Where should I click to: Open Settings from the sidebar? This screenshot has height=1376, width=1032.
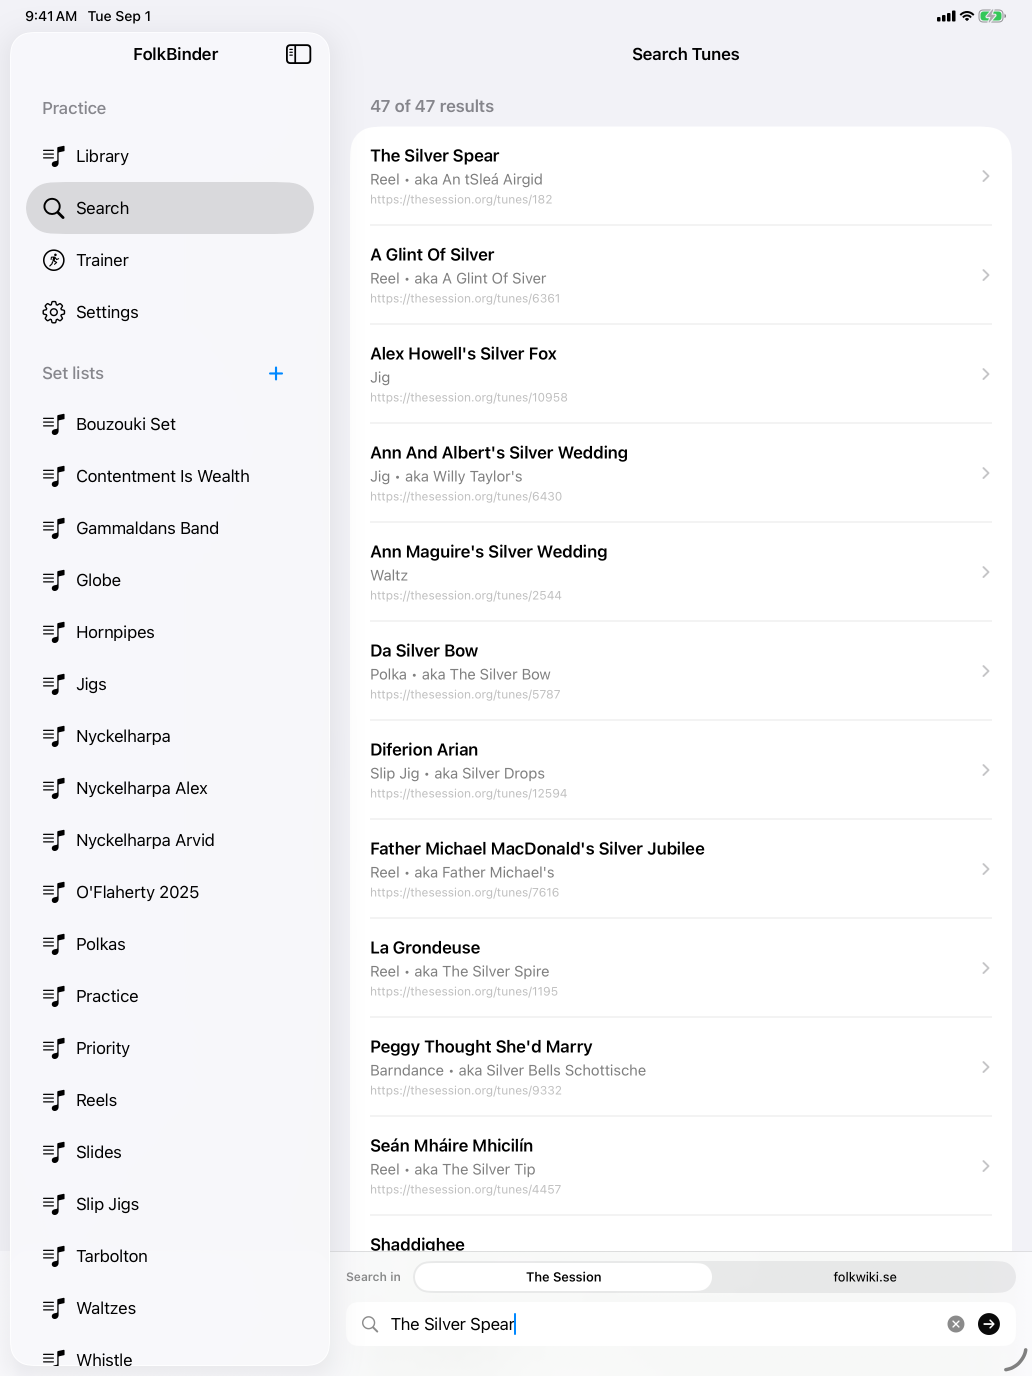[x=170, y=312]
